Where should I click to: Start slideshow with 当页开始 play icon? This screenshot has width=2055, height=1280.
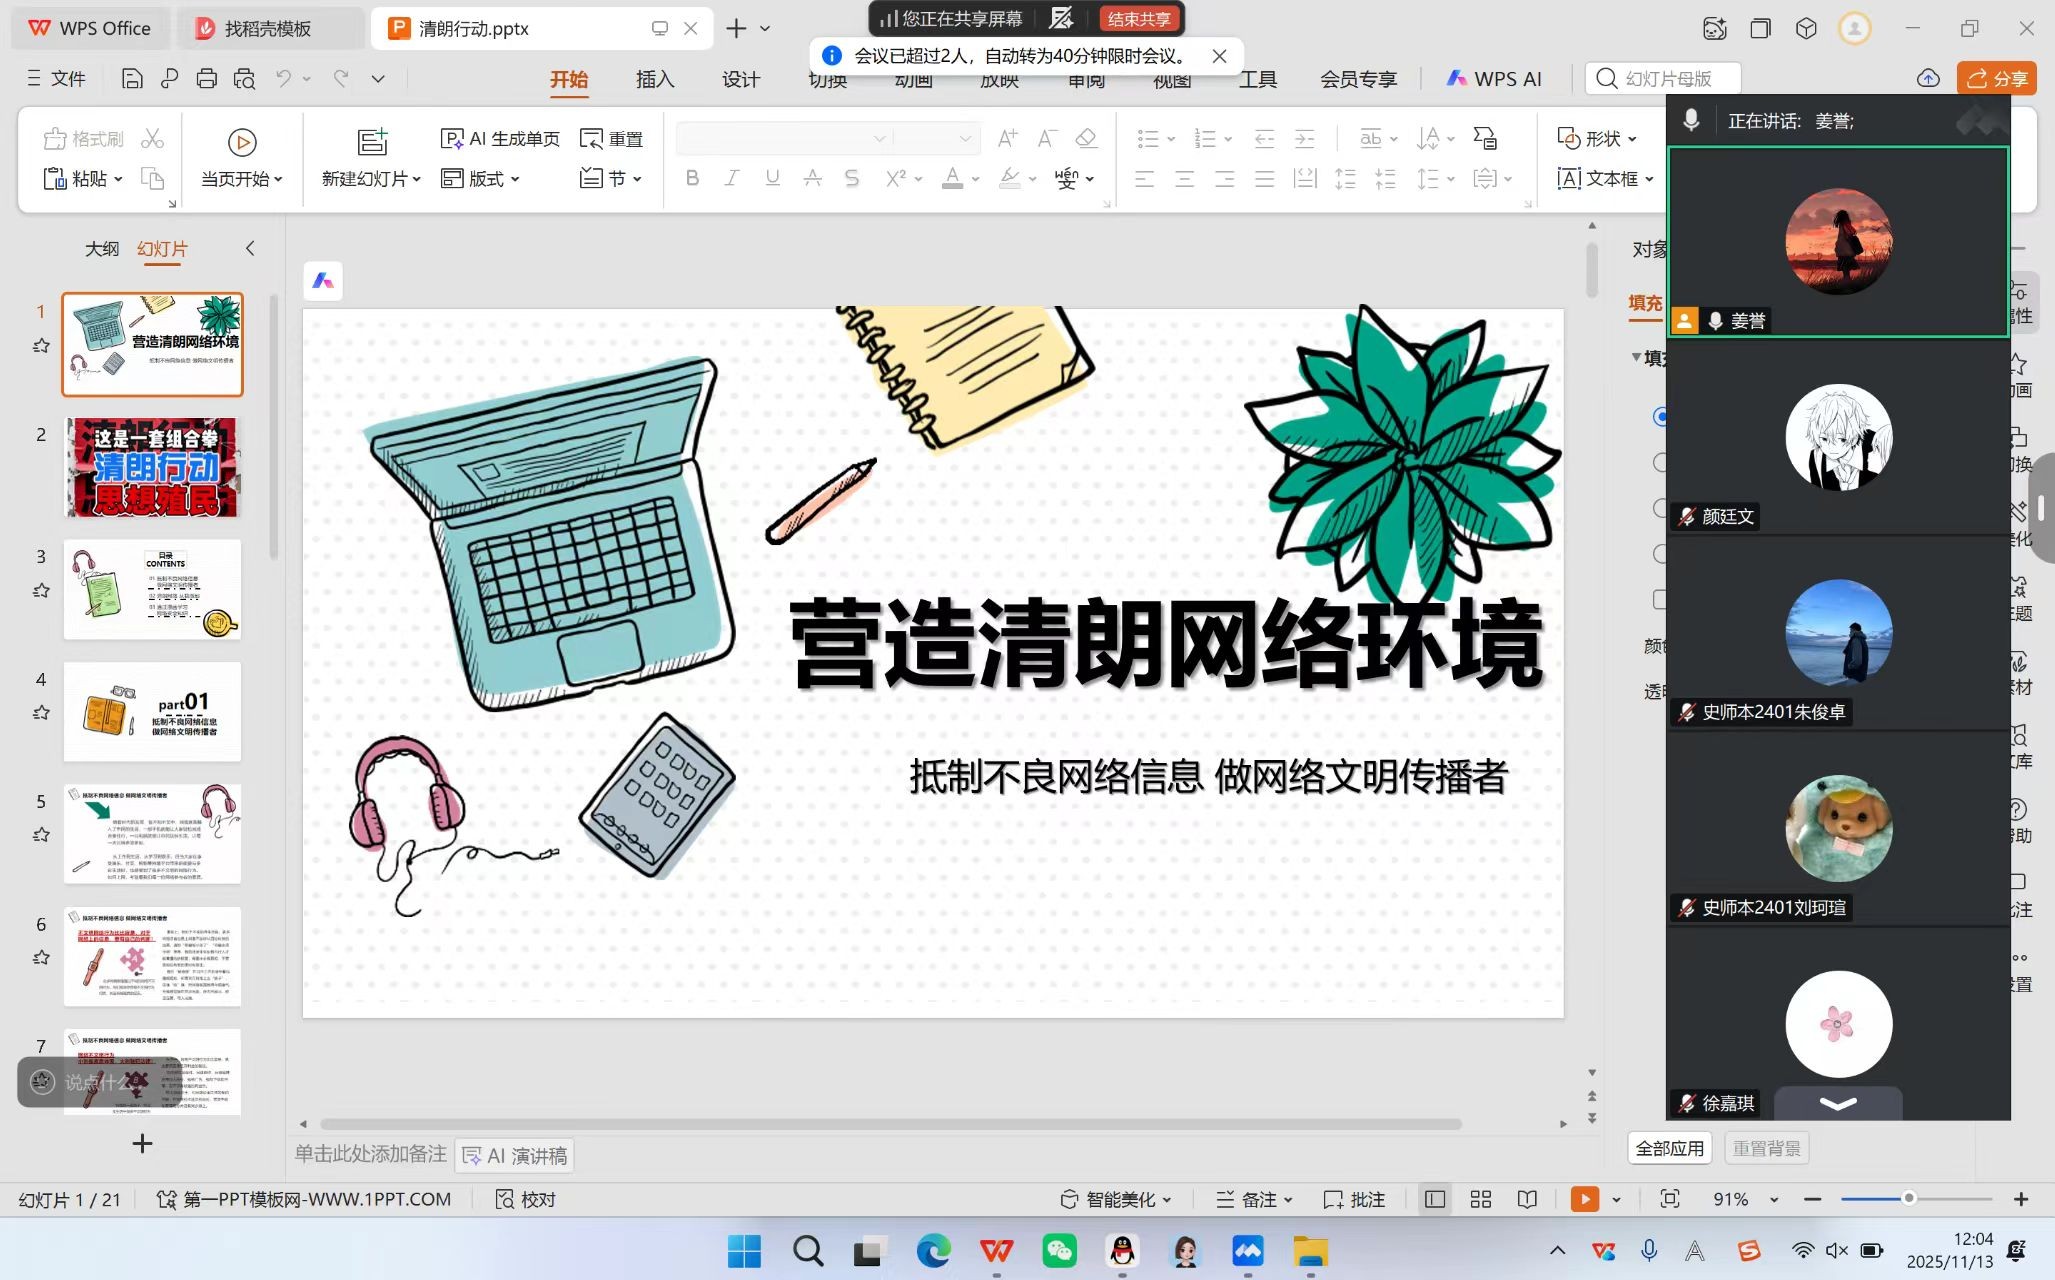pos(241,142)
